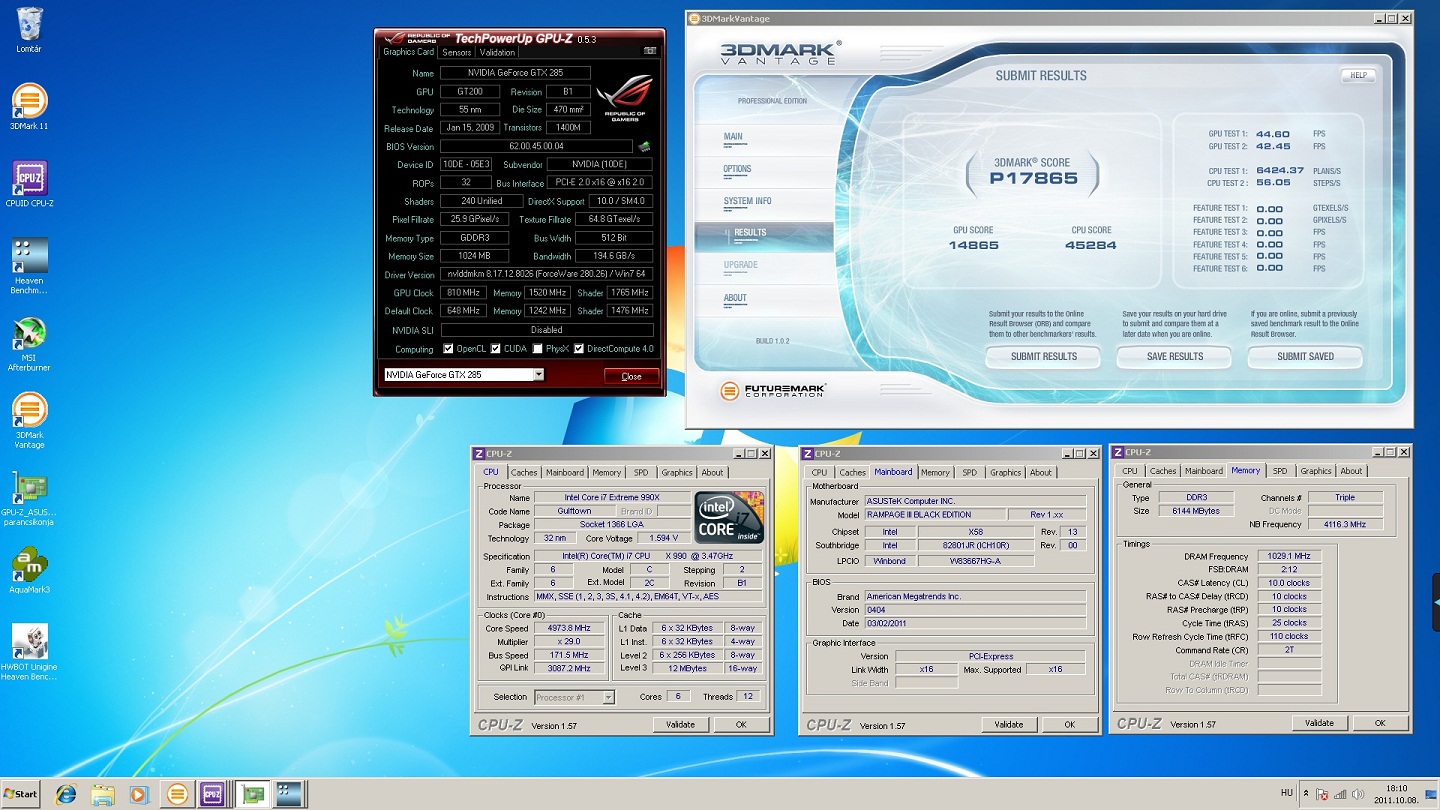Open the Start menu
The width and height of the screenshot is (1440, 810).
[x=21, y=794]
